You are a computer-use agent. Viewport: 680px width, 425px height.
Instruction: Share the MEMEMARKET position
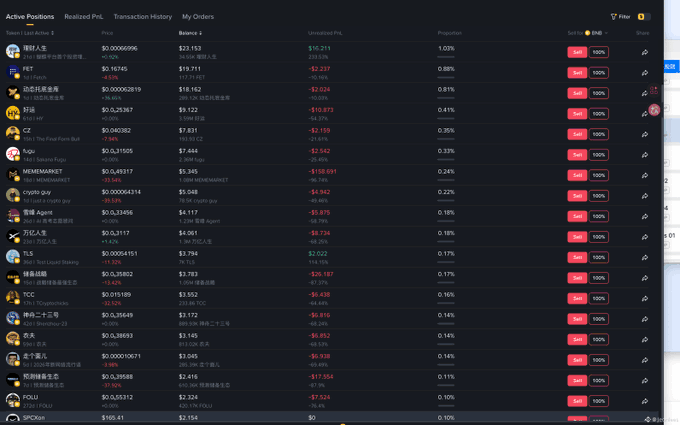645,175
